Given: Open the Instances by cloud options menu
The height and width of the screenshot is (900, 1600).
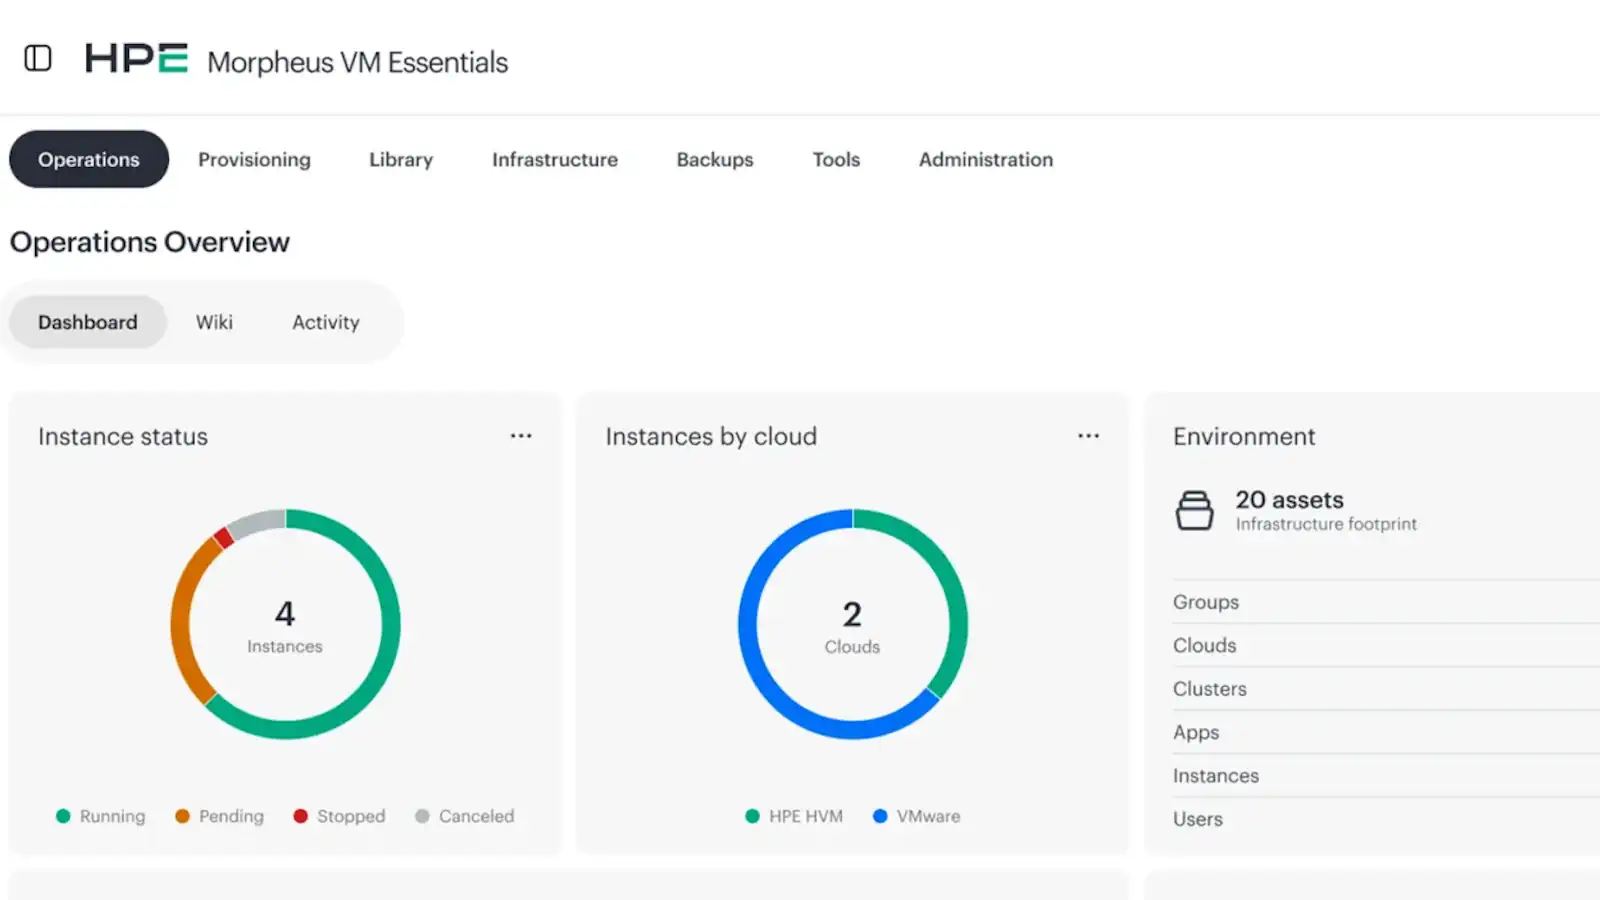Looking at the screenshot, I should 1088,436.
